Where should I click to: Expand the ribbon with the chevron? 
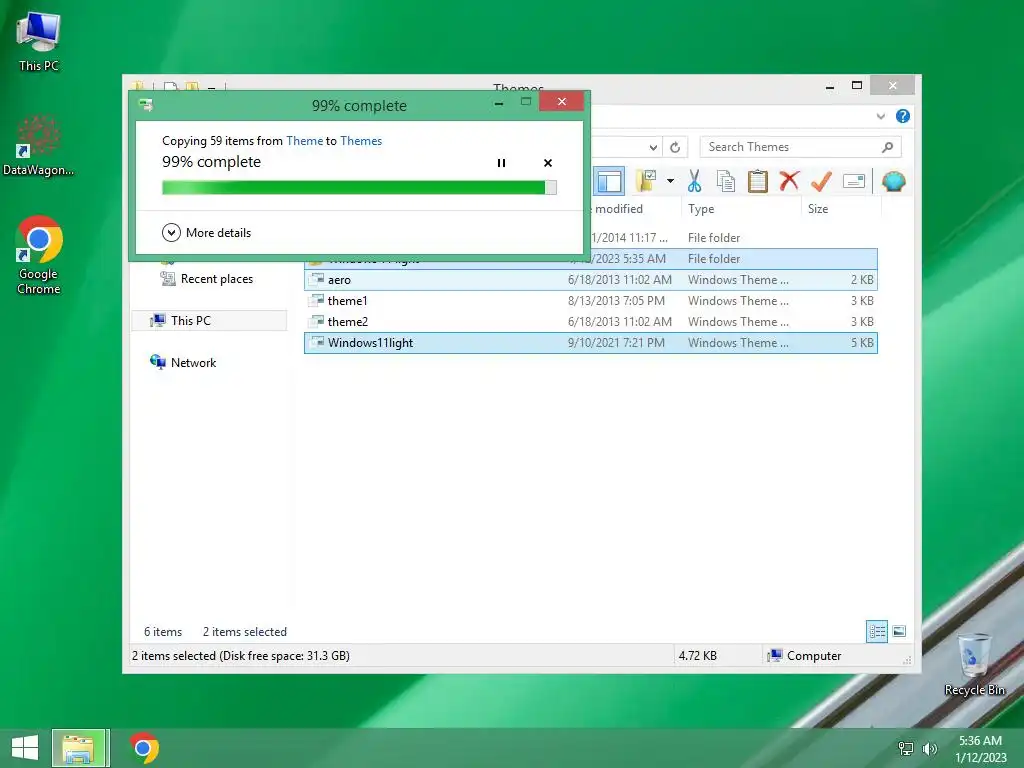tap(880, 116)
